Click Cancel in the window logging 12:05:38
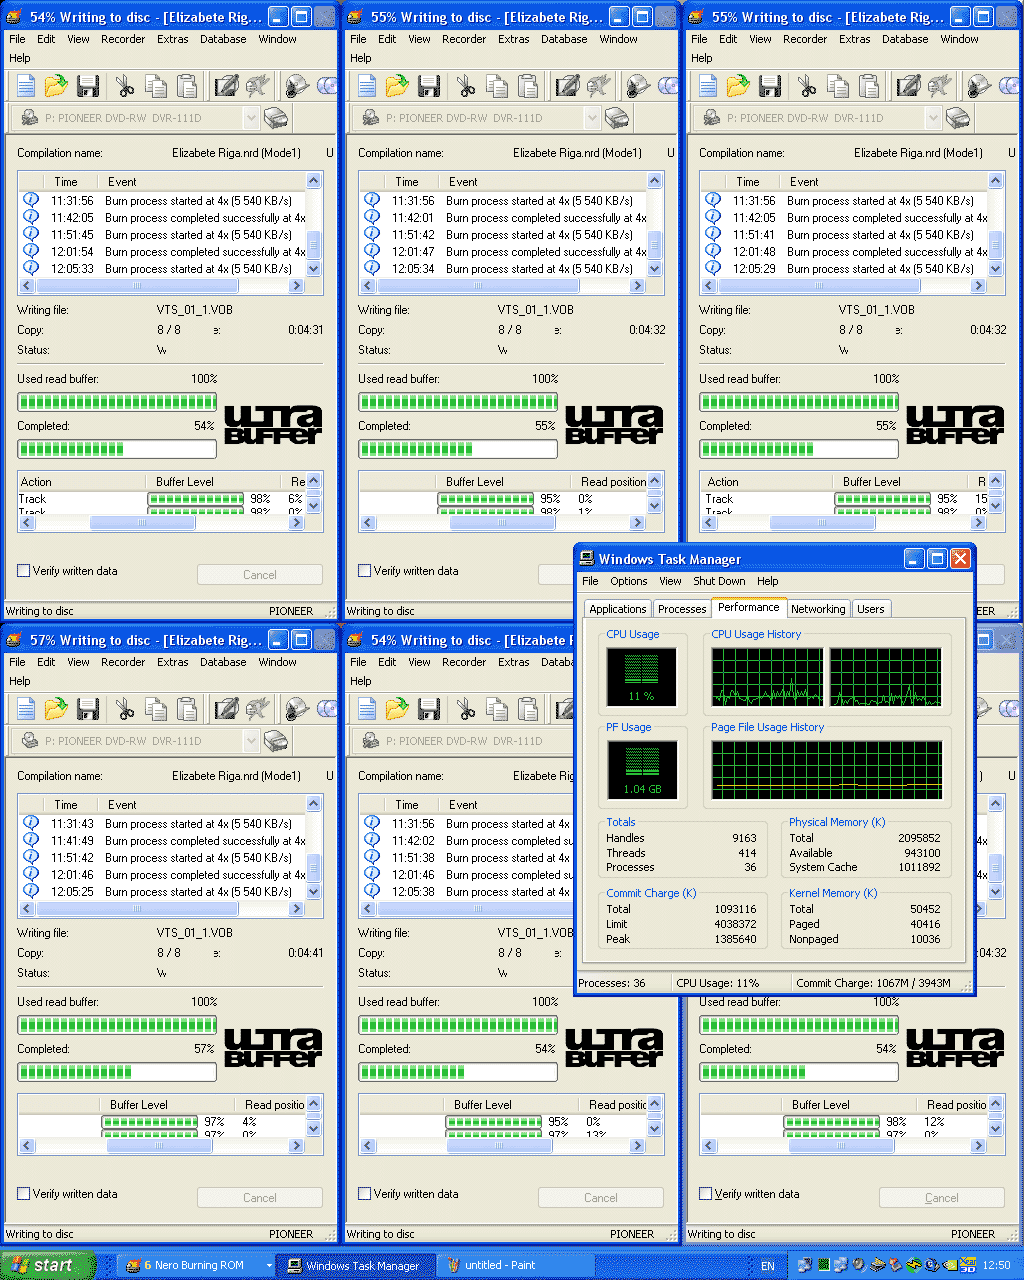Viewport: 1024px width, 1280px height. click(x=601, y=1197)
